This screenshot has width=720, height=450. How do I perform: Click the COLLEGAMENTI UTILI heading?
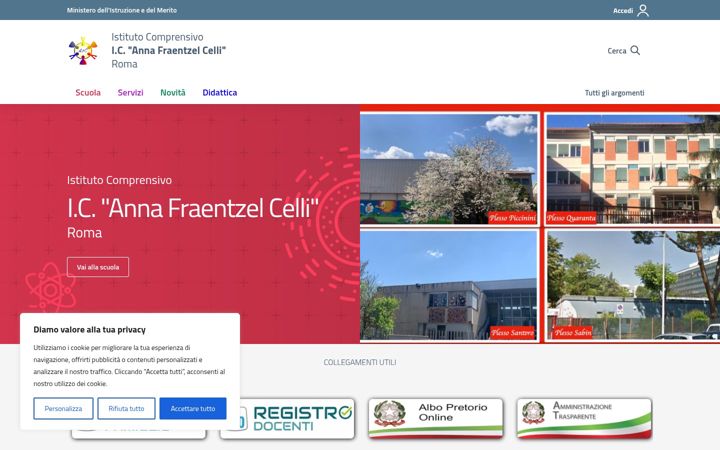[x=360, y=362]
